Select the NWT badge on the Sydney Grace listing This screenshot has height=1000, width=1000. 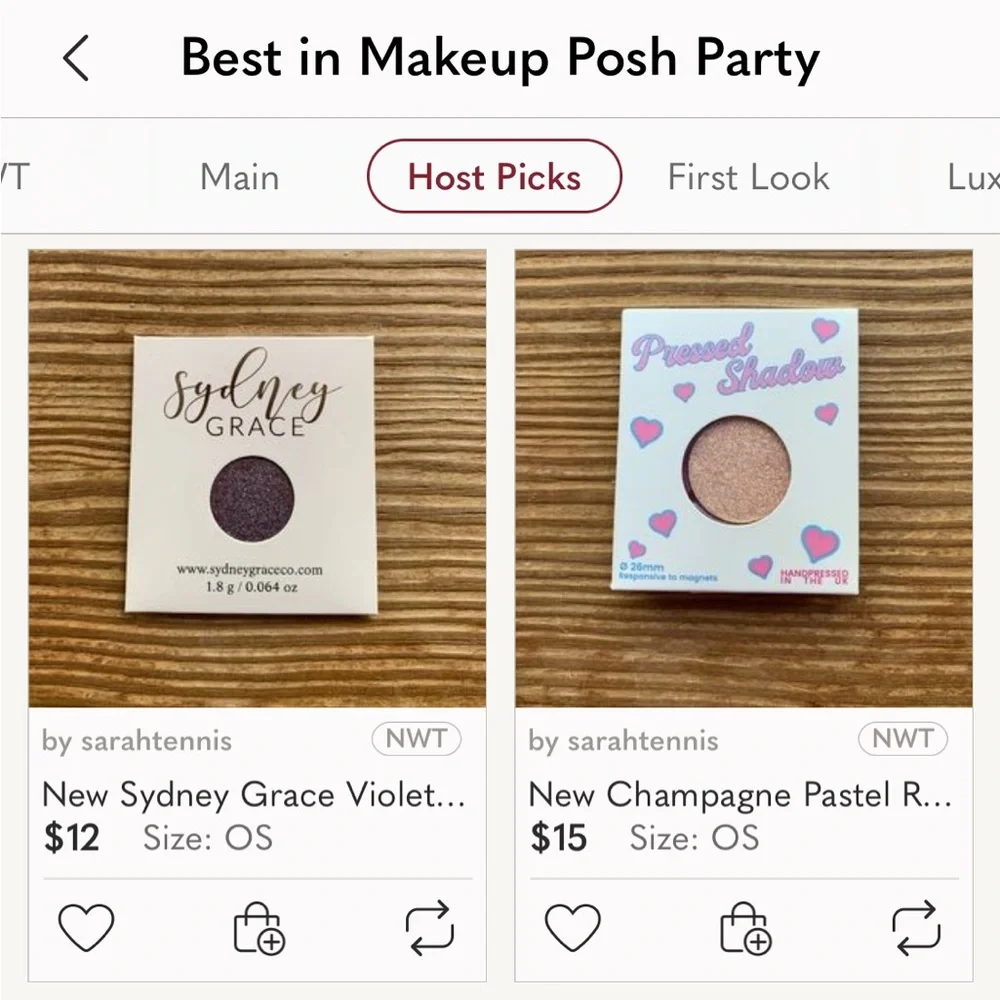click(x=416, y=740)
